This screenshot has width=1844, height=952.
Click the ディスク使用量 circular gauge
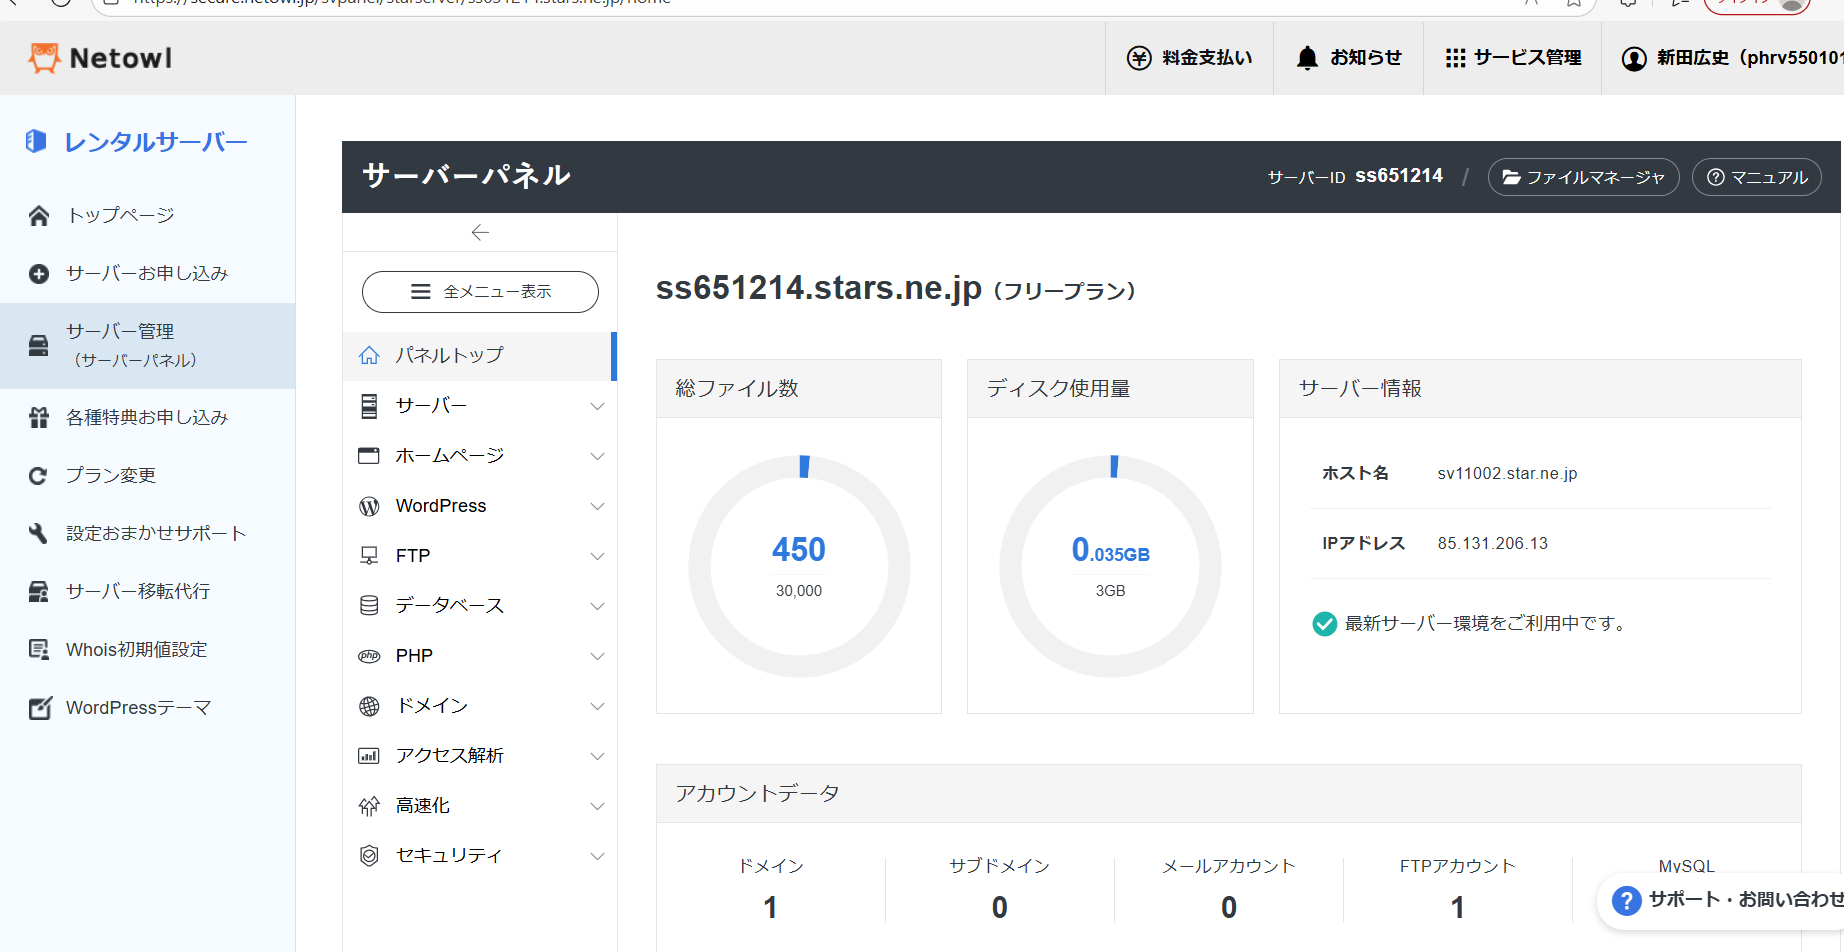1110,566
